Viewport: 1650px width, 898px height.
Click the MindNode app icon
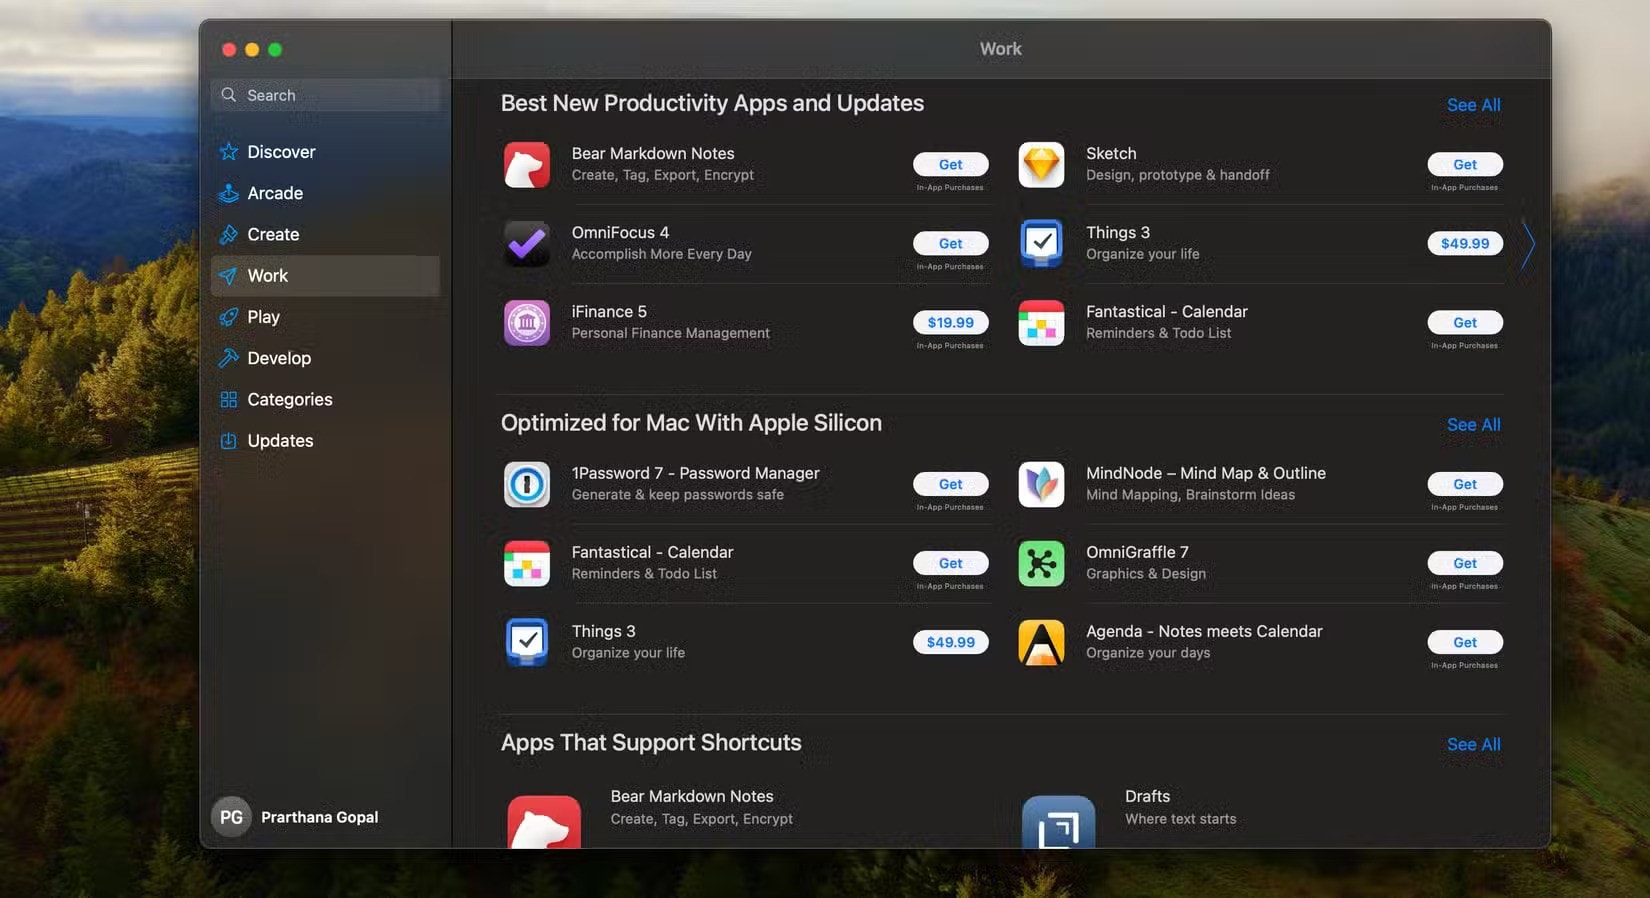pos(1041,485)
